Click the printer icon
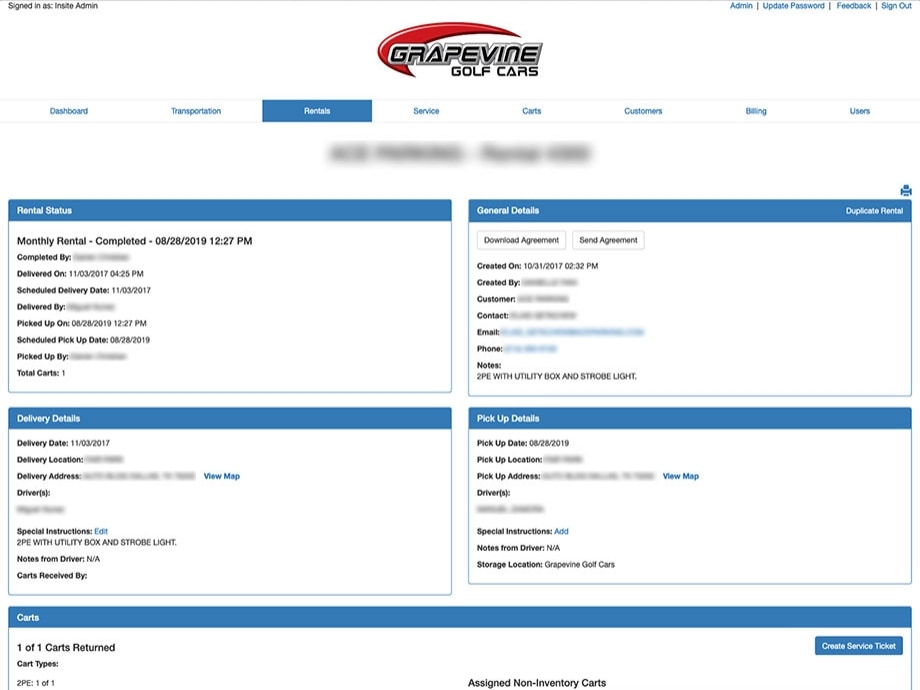920x690 pixels. 905,190
